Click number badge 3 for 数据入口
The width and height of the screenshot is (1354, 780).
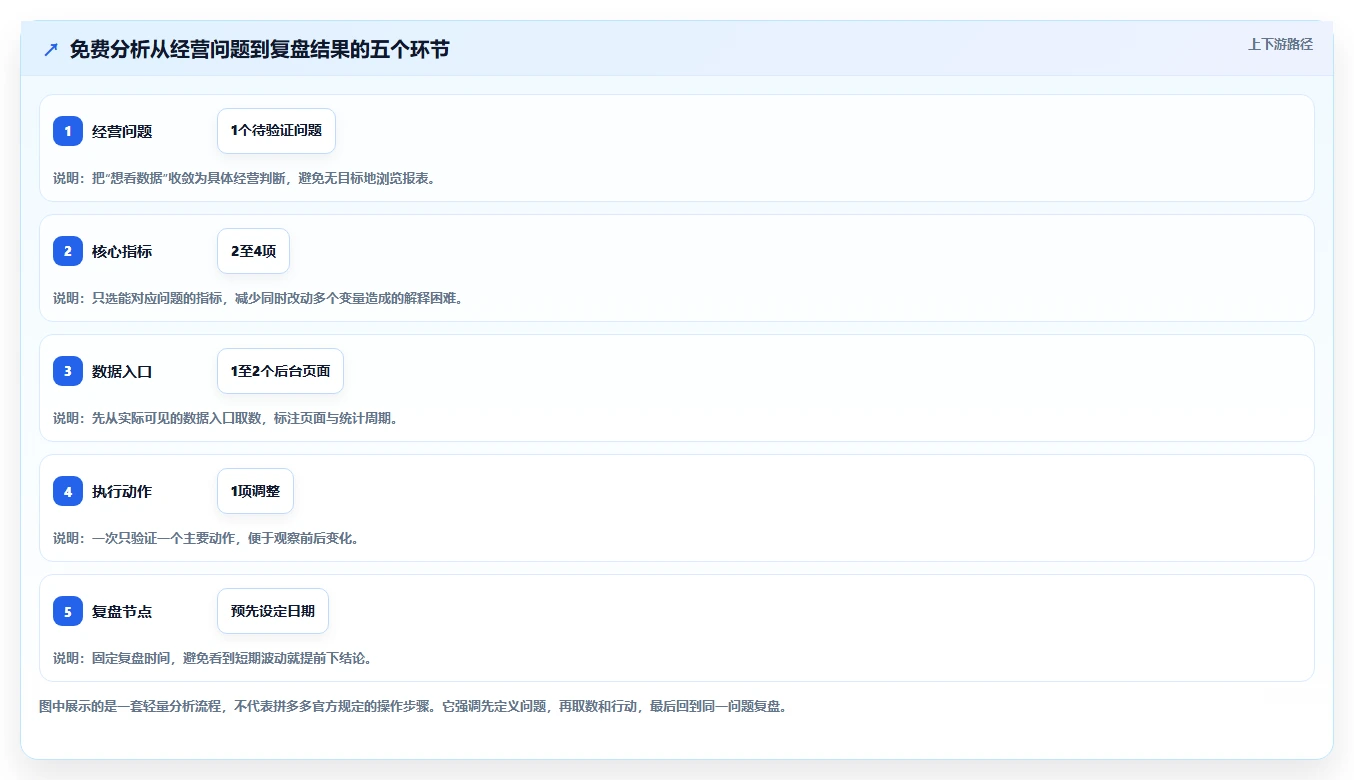[68, 371]
